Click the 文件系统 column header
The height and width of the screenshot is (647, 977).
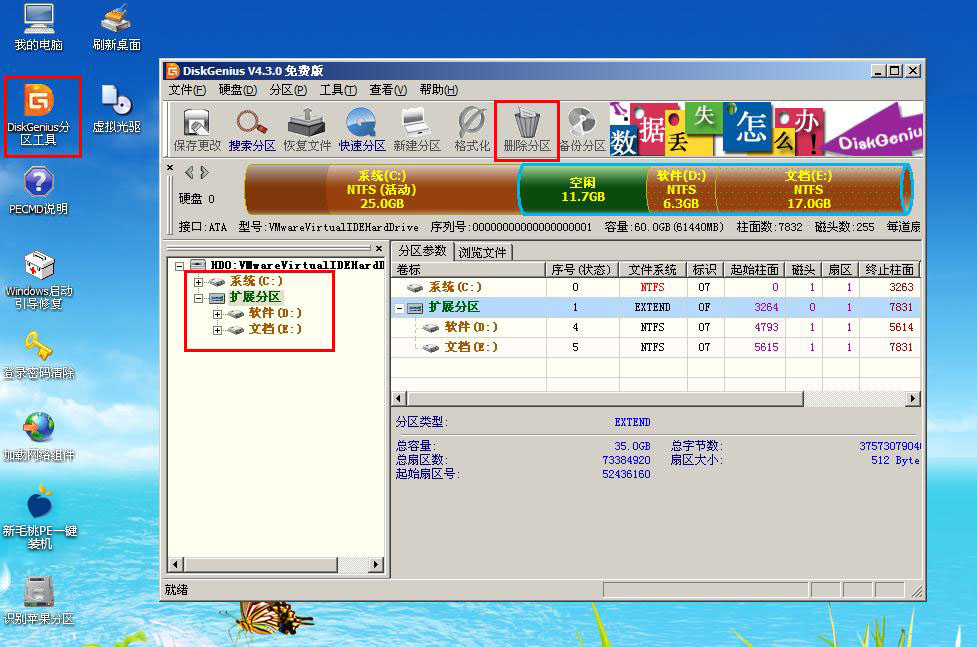pos(653,270)
